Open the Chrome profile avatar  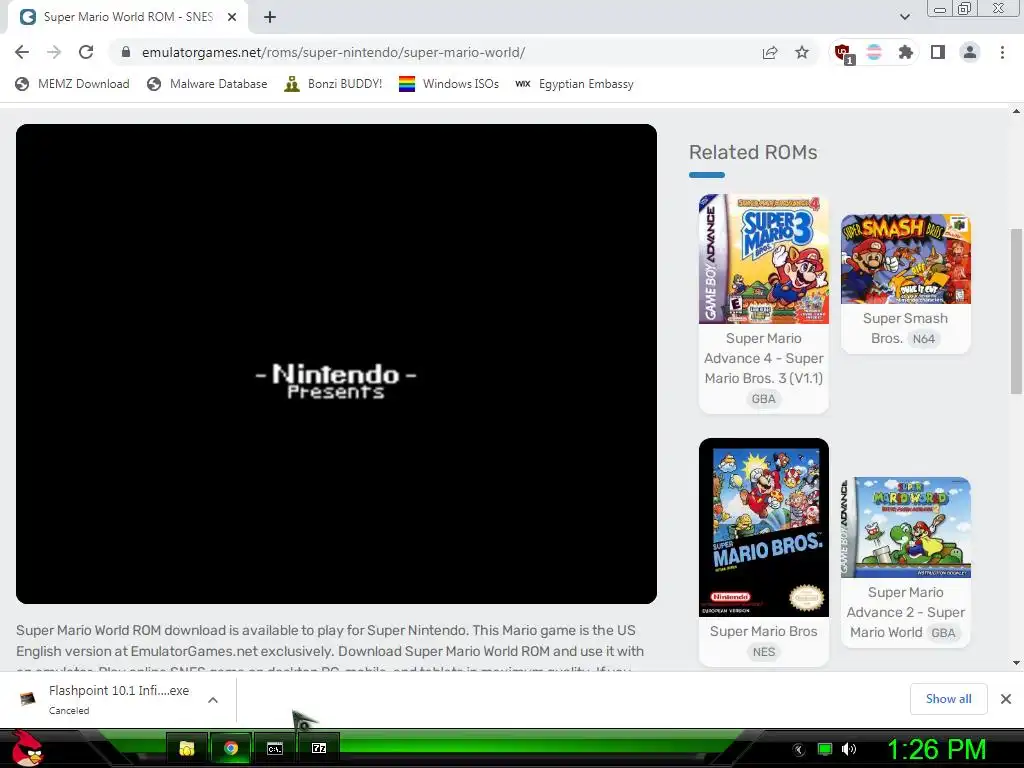(x=970, y=52)
